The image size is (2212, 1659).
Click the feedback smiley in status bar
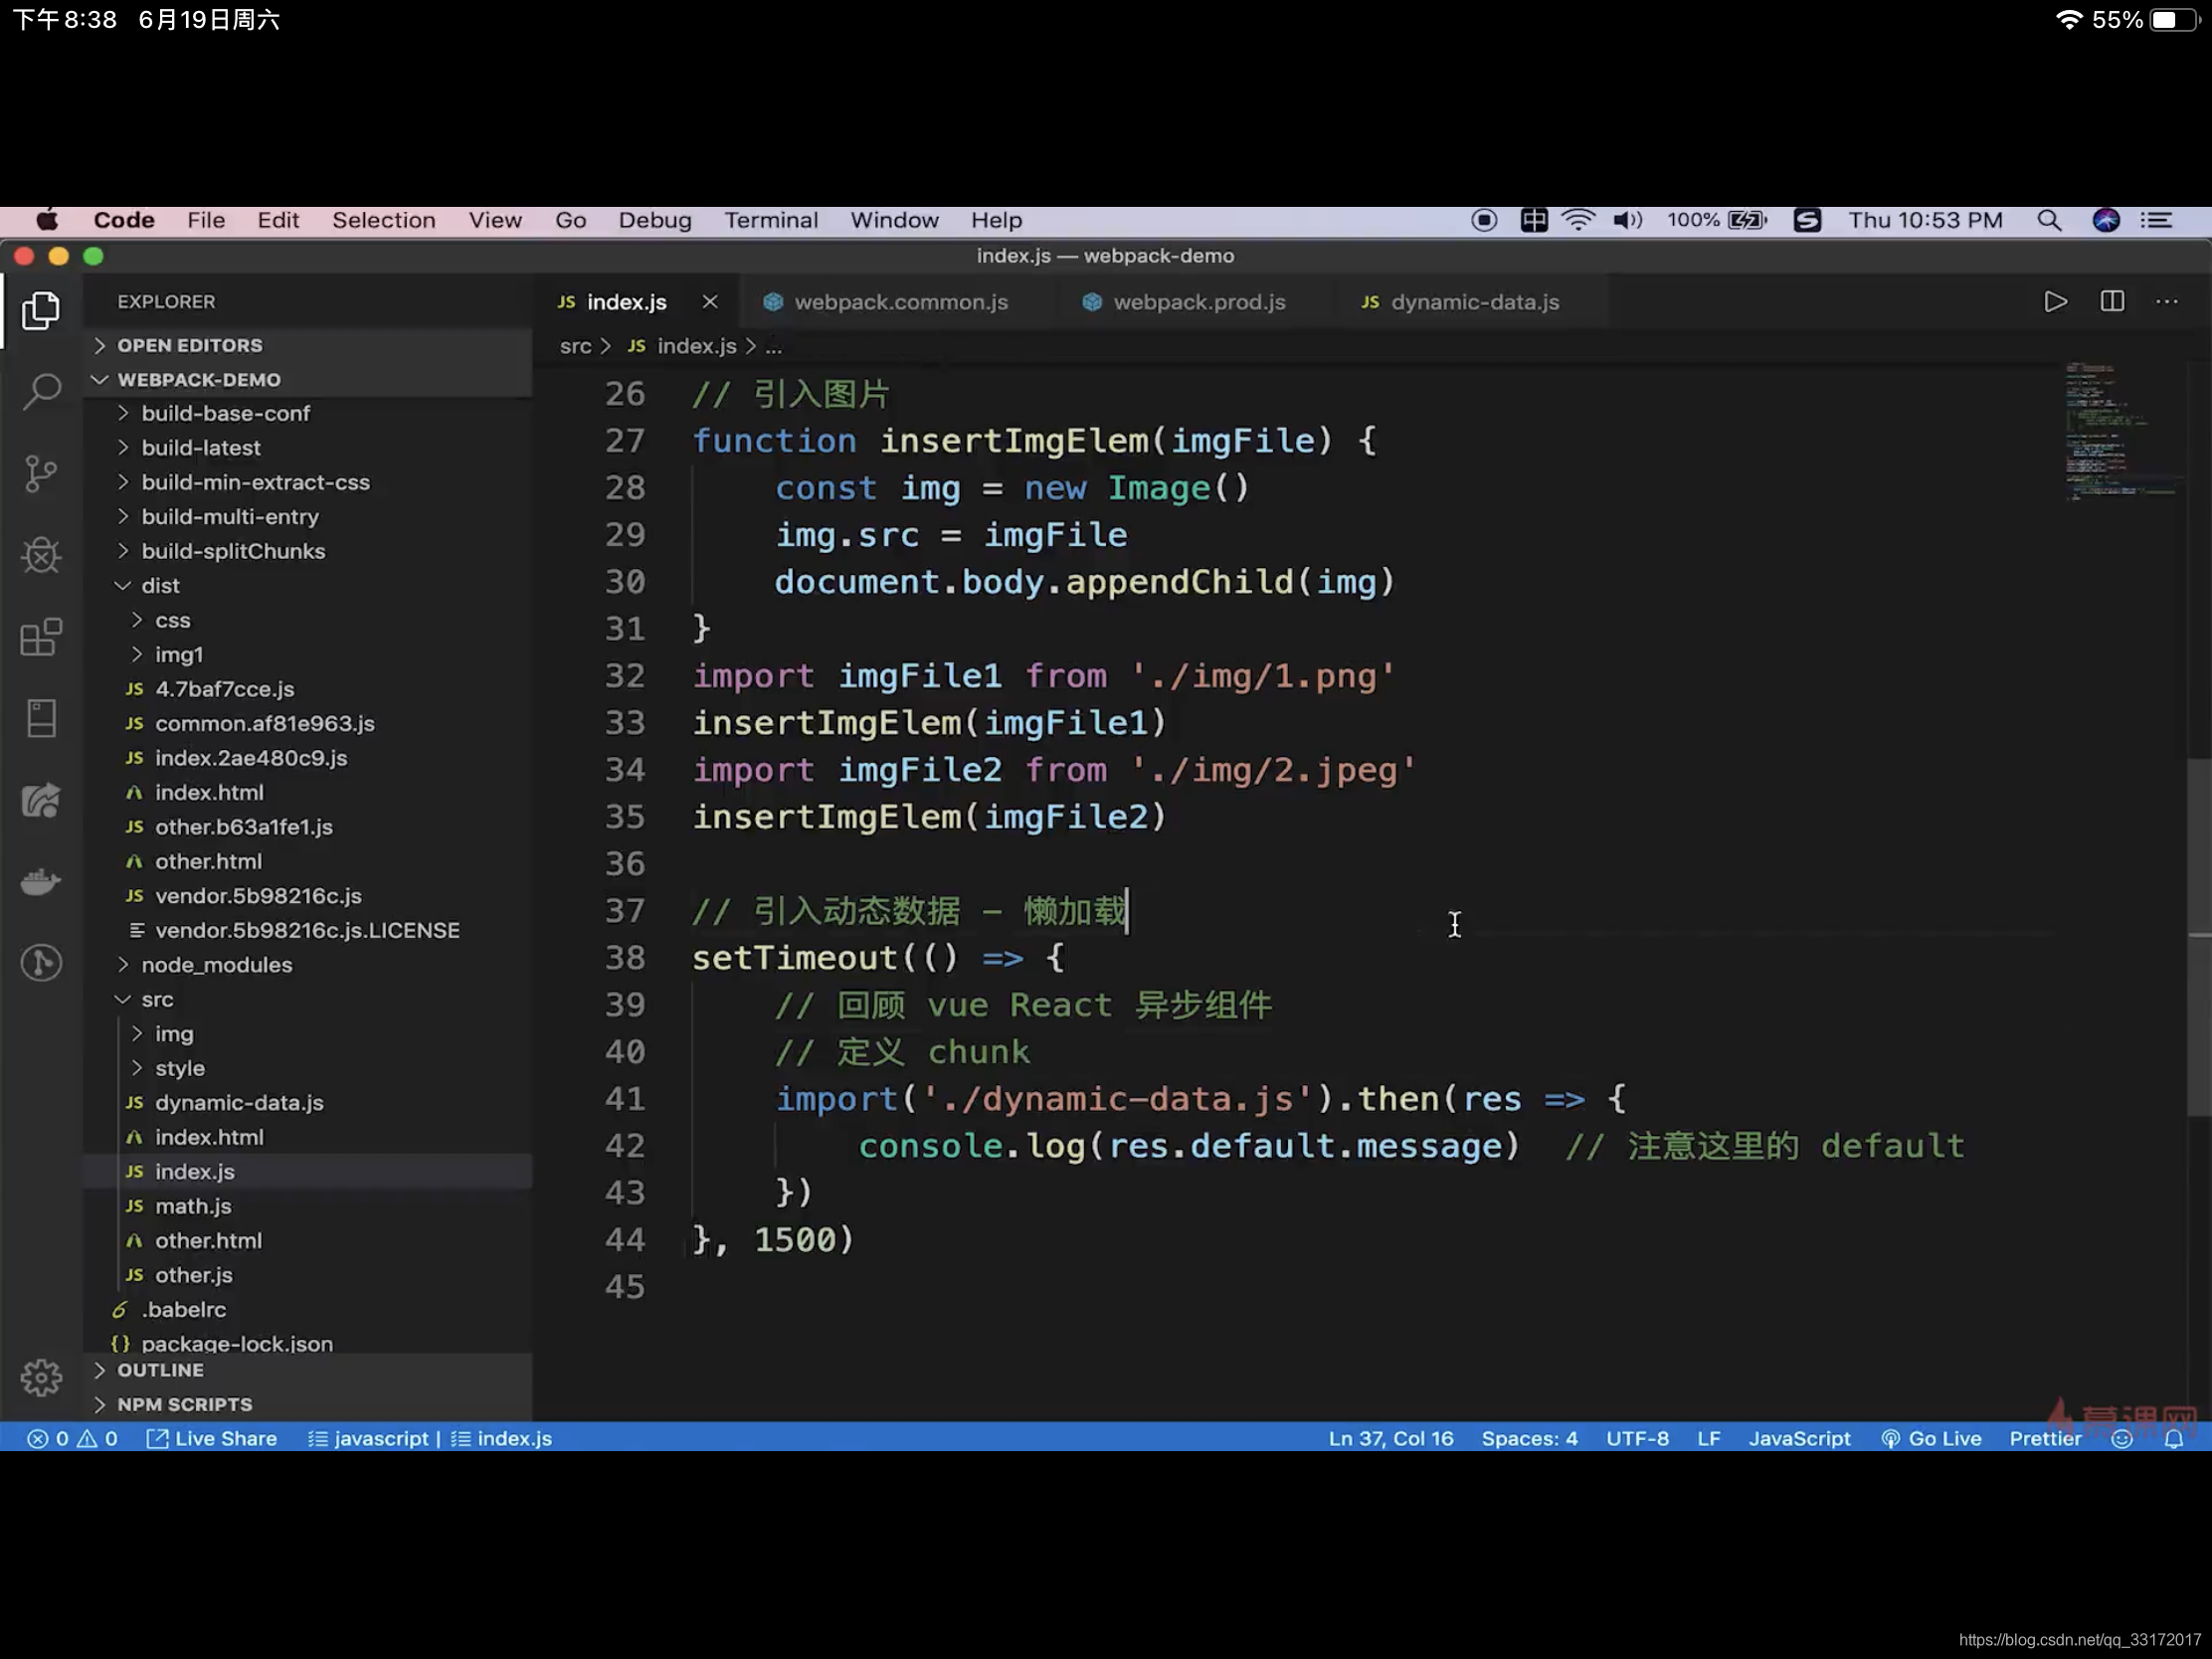pyautogui.click(x=2122, y=1438)
